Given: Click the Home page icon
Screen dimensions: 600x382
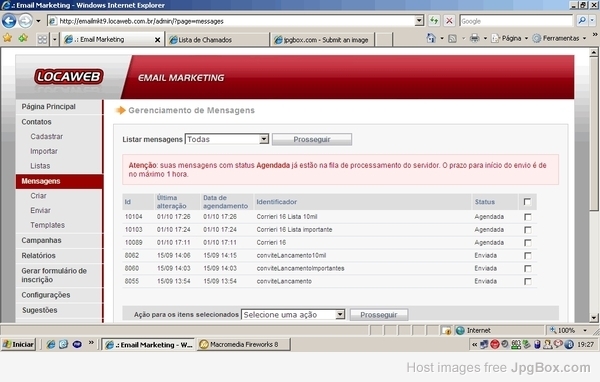Looking at the screenshot, I should (431, 38).
